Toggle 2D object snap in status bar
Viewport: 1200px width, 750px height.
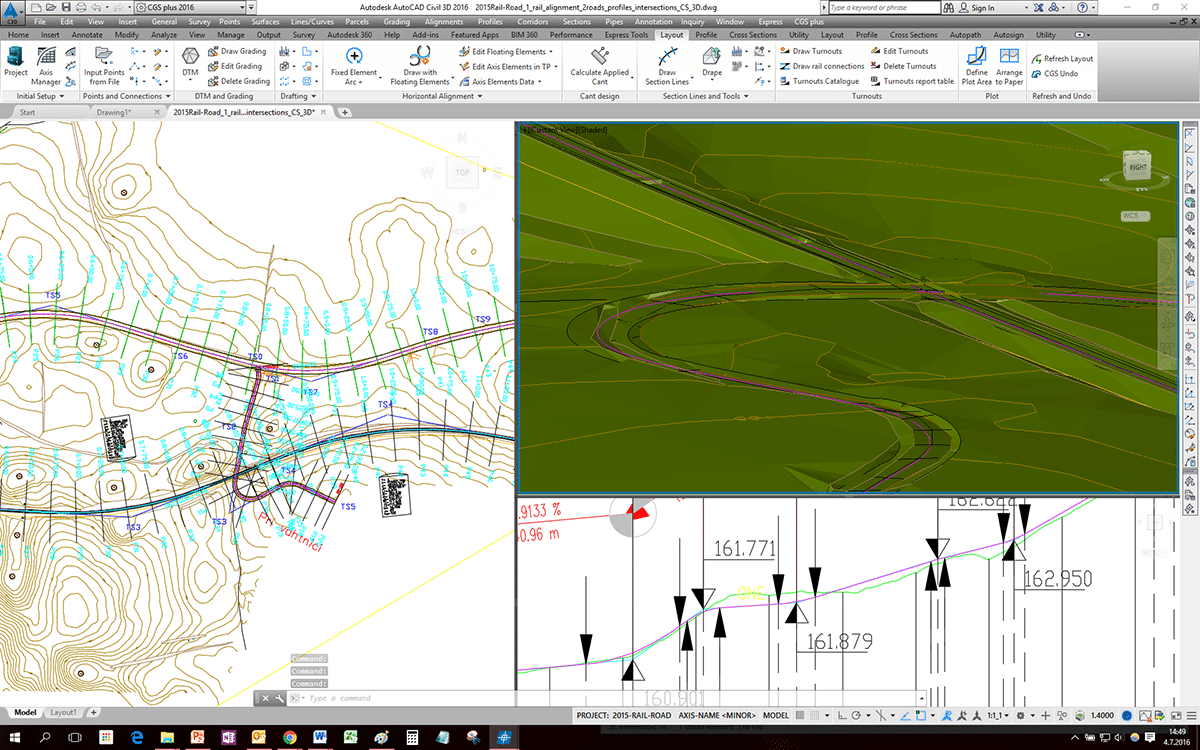click(x=921, y=716)
